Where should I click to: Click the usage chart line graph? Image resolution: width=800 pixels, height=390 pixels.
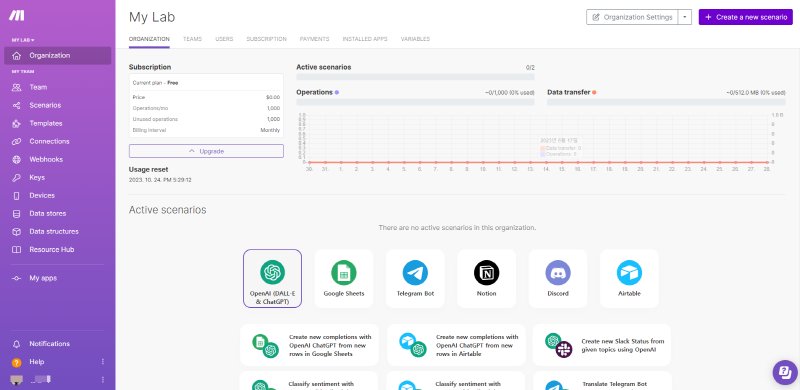538,162
